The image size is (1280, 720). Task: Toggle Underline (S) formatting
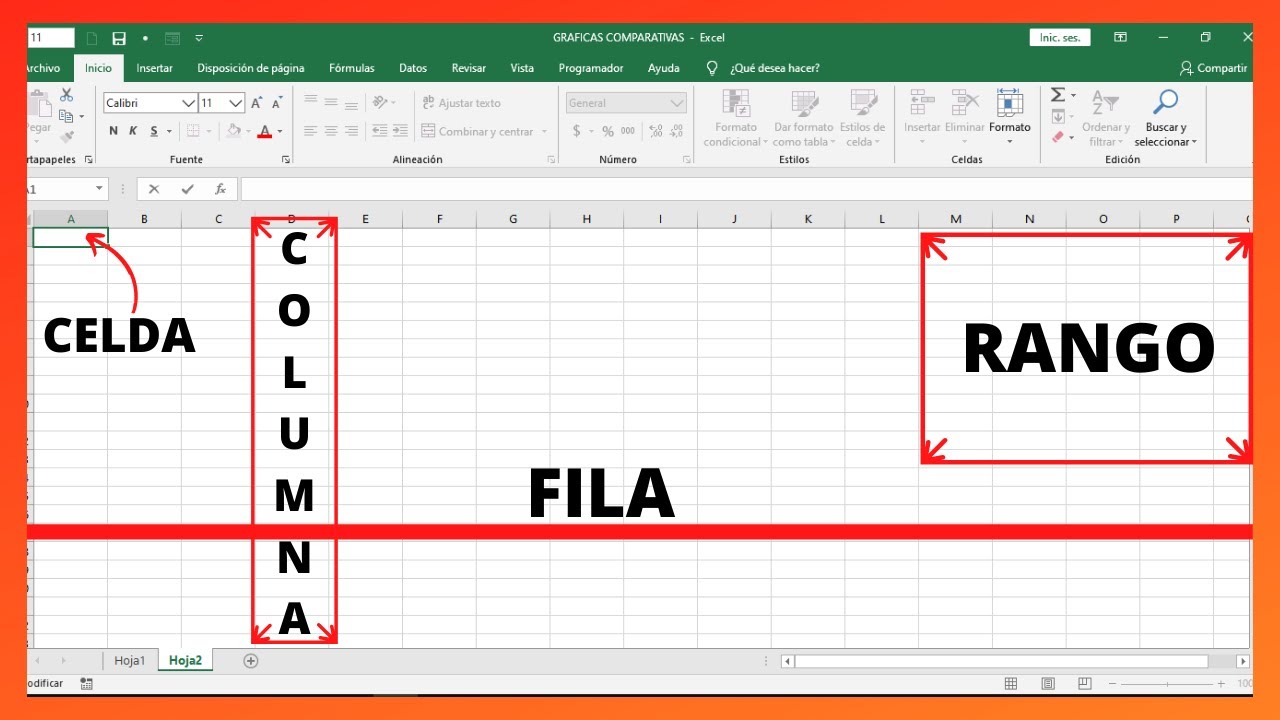pyautogui.click(x=154, y=131)
